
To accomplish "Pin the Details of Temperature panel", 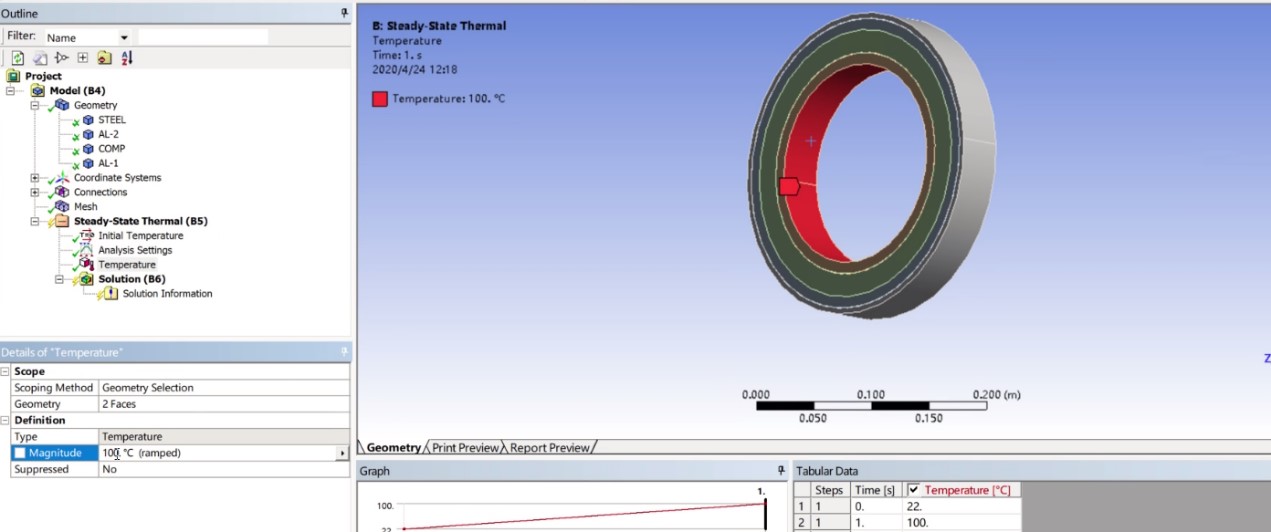I will click(x=345, y=352).
